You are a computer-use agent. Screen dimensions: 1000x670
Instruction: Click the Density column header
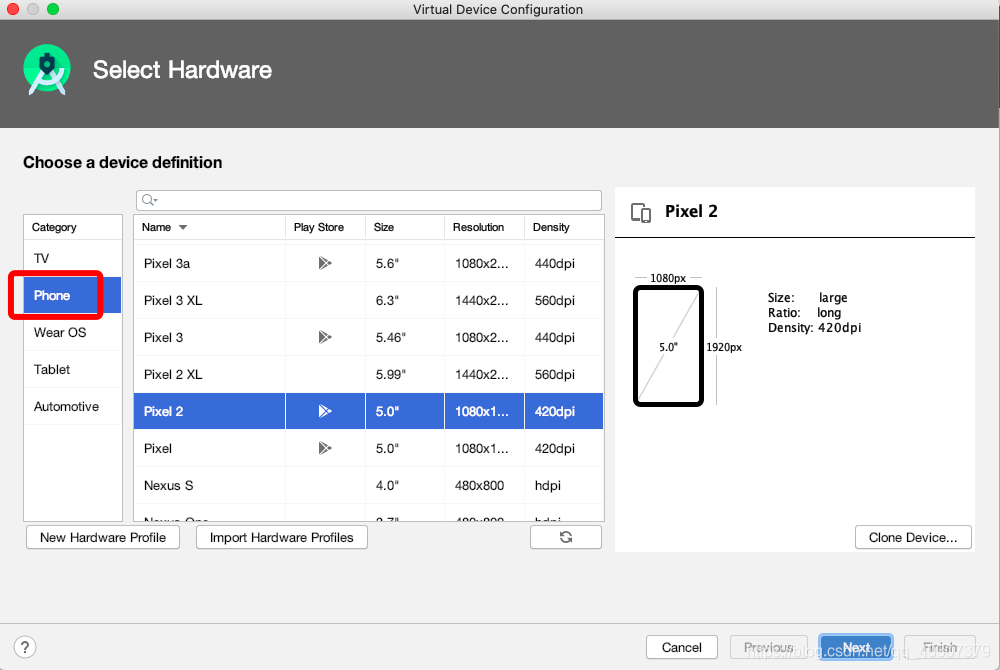click(564, 228)
